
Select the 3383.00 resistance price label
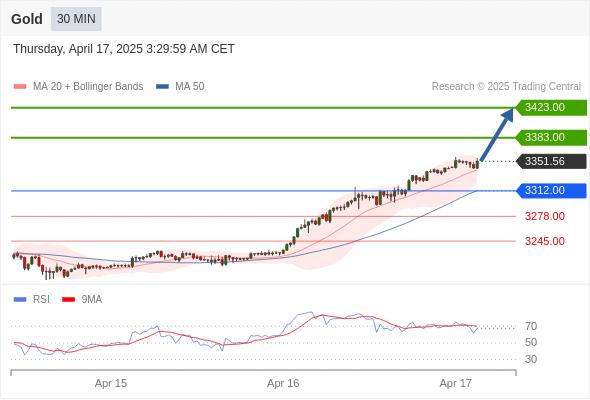click(x=551, y=137)
